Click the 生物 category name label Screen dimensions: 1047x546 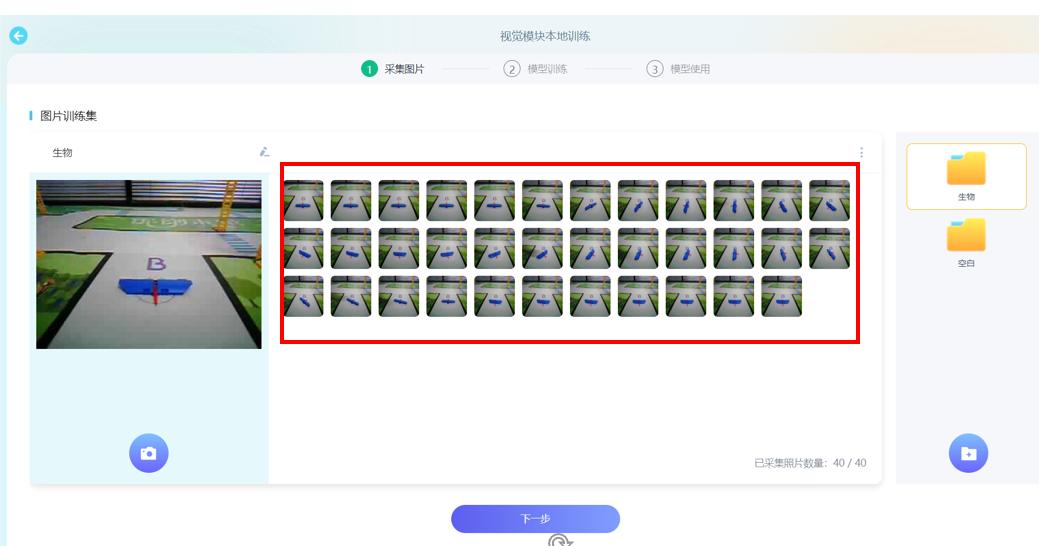pos(62,153)
